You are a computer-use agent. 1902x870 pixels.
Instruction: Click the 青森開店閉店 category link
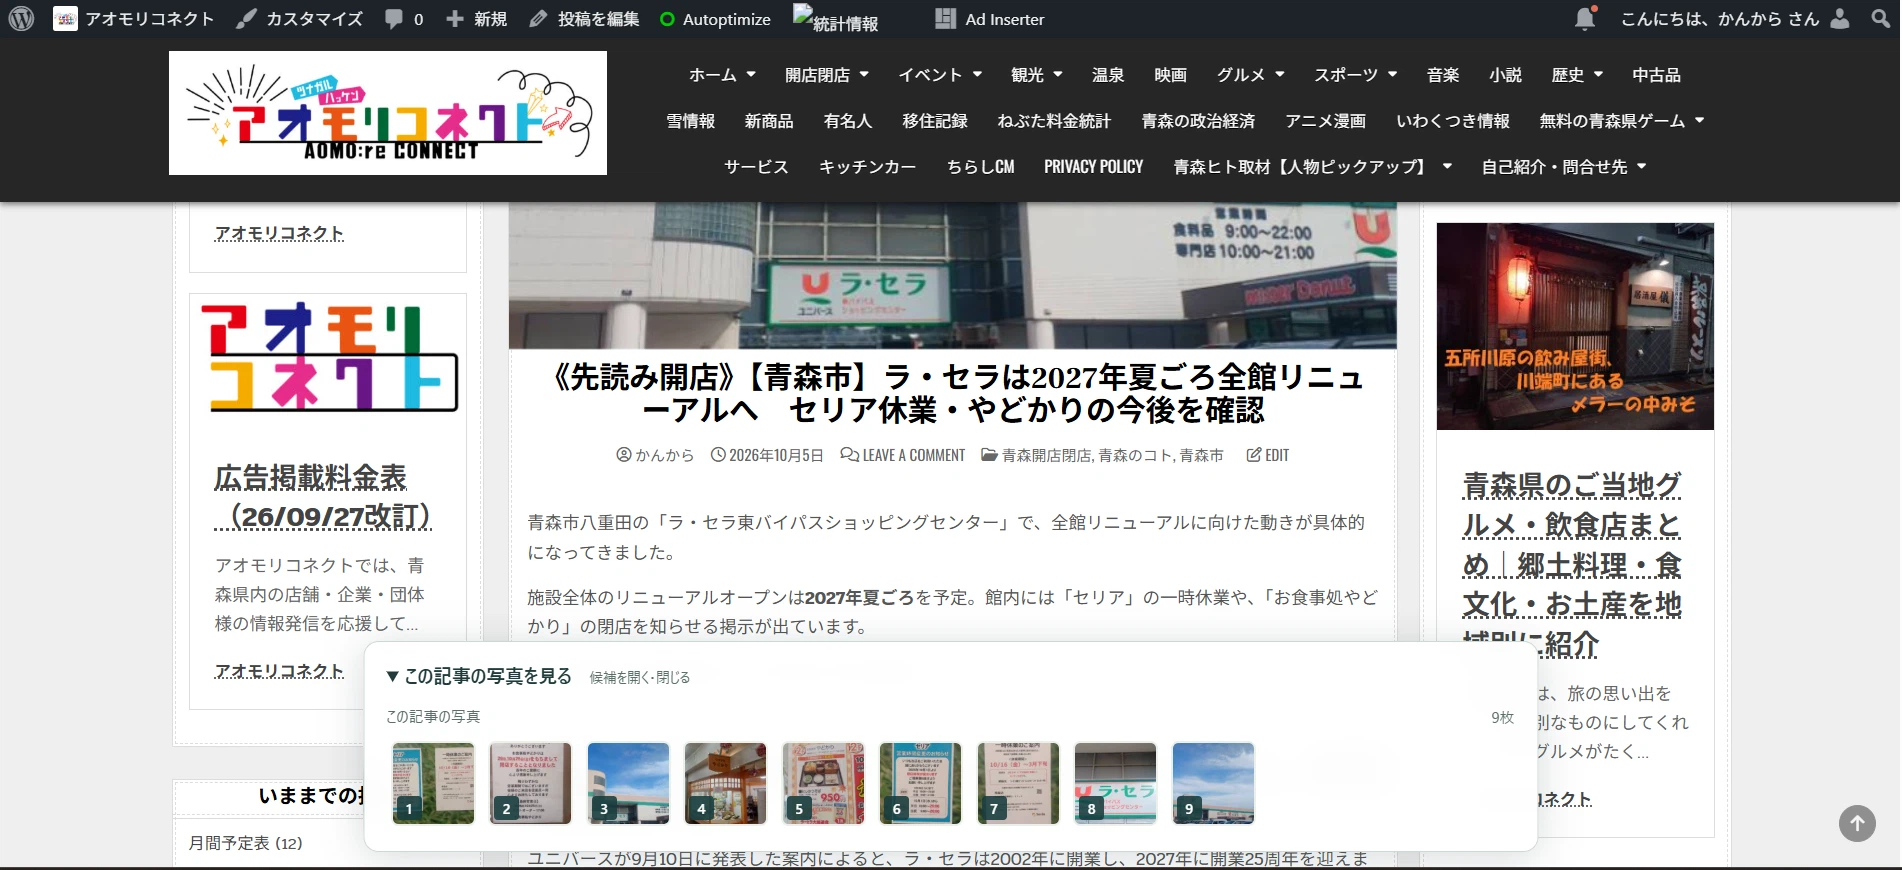click(x=1046, y=455)
